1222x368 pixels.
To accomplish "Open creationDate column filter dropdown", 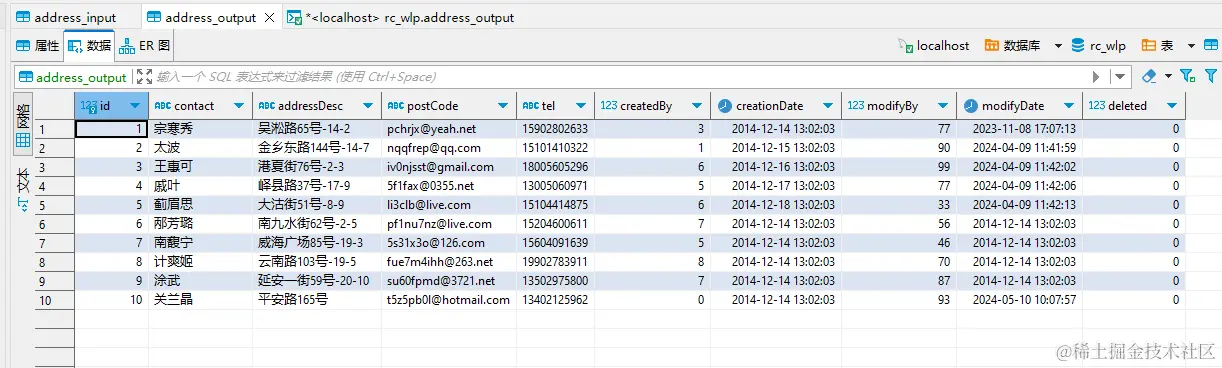I will tap(829, 106).
